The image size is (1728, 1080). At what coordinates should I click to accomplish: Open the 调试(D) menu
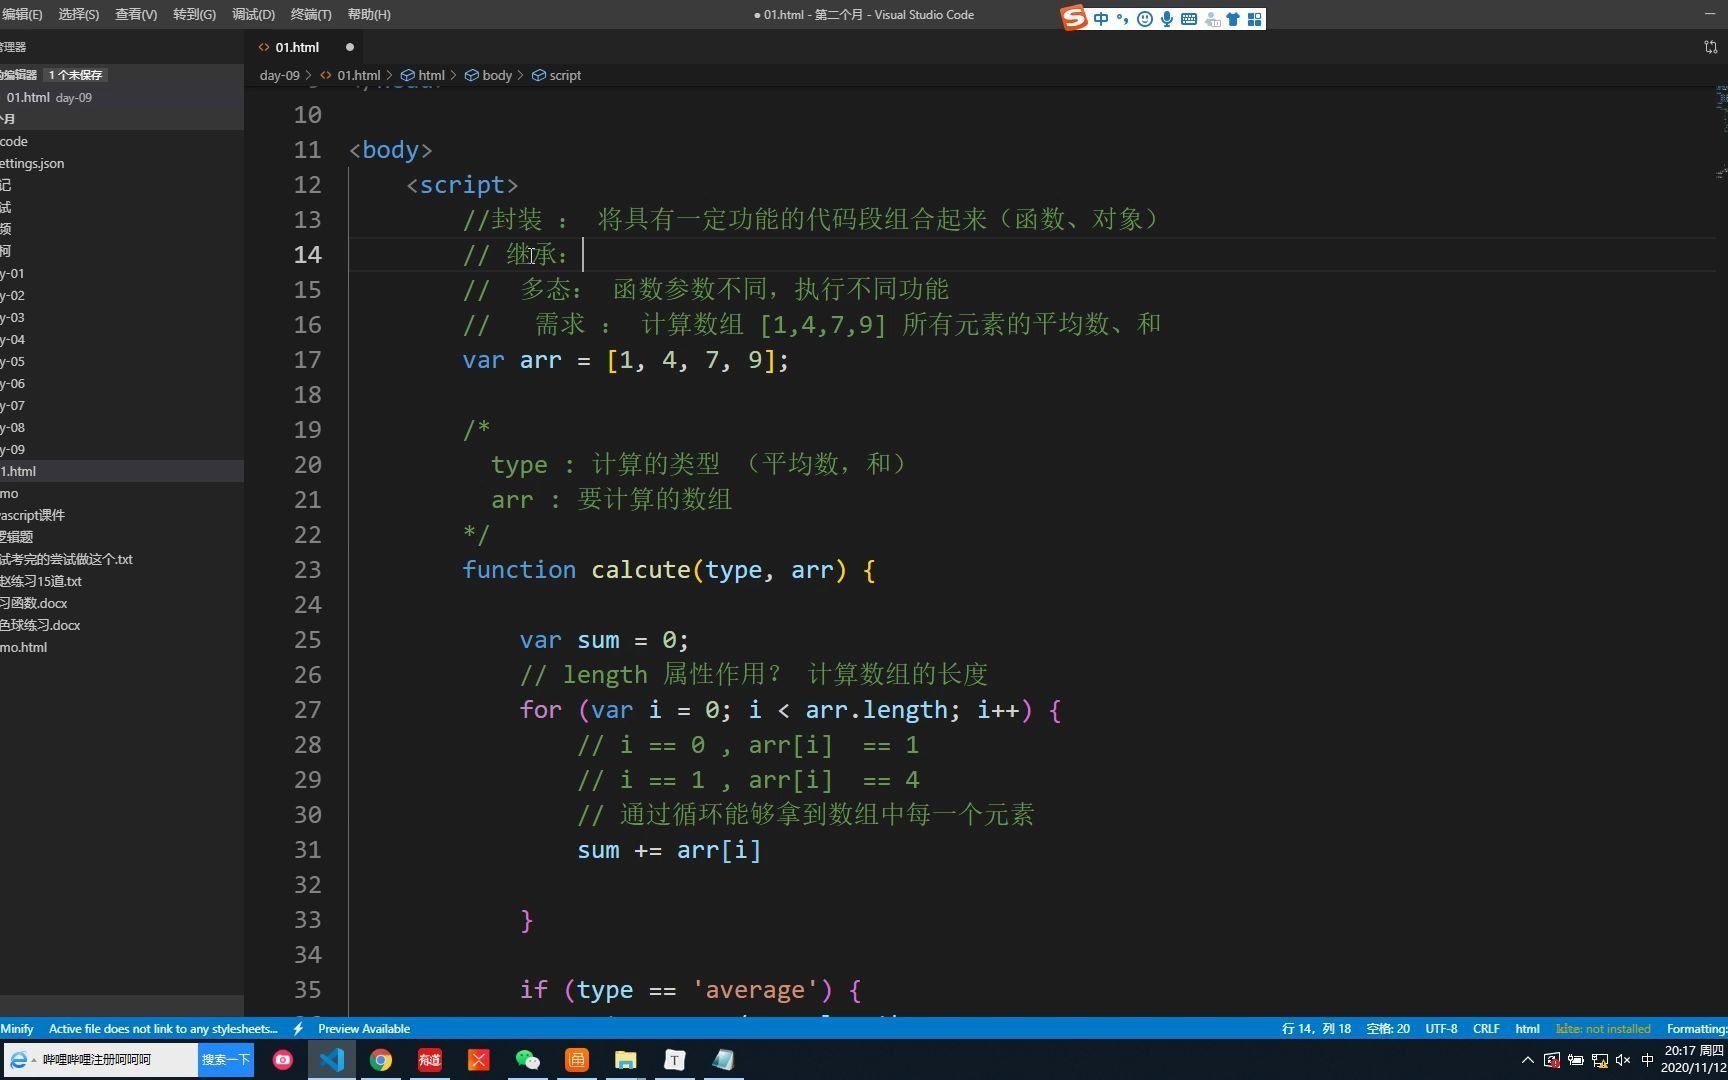[x=253, y=14]
